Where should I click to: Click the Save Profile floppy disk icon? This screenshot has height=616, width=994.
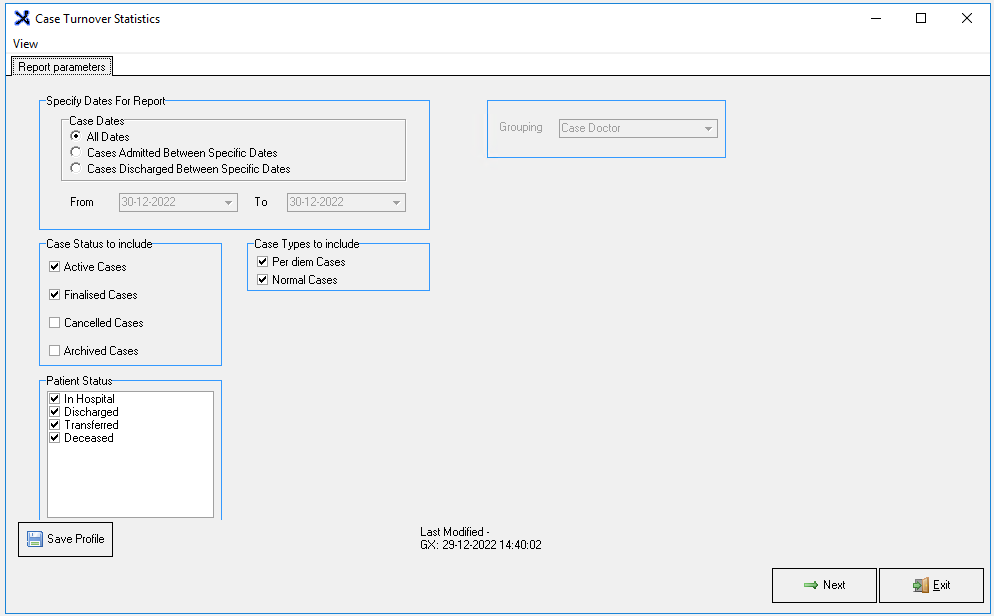pyautogui.click(x=35, y=539)
